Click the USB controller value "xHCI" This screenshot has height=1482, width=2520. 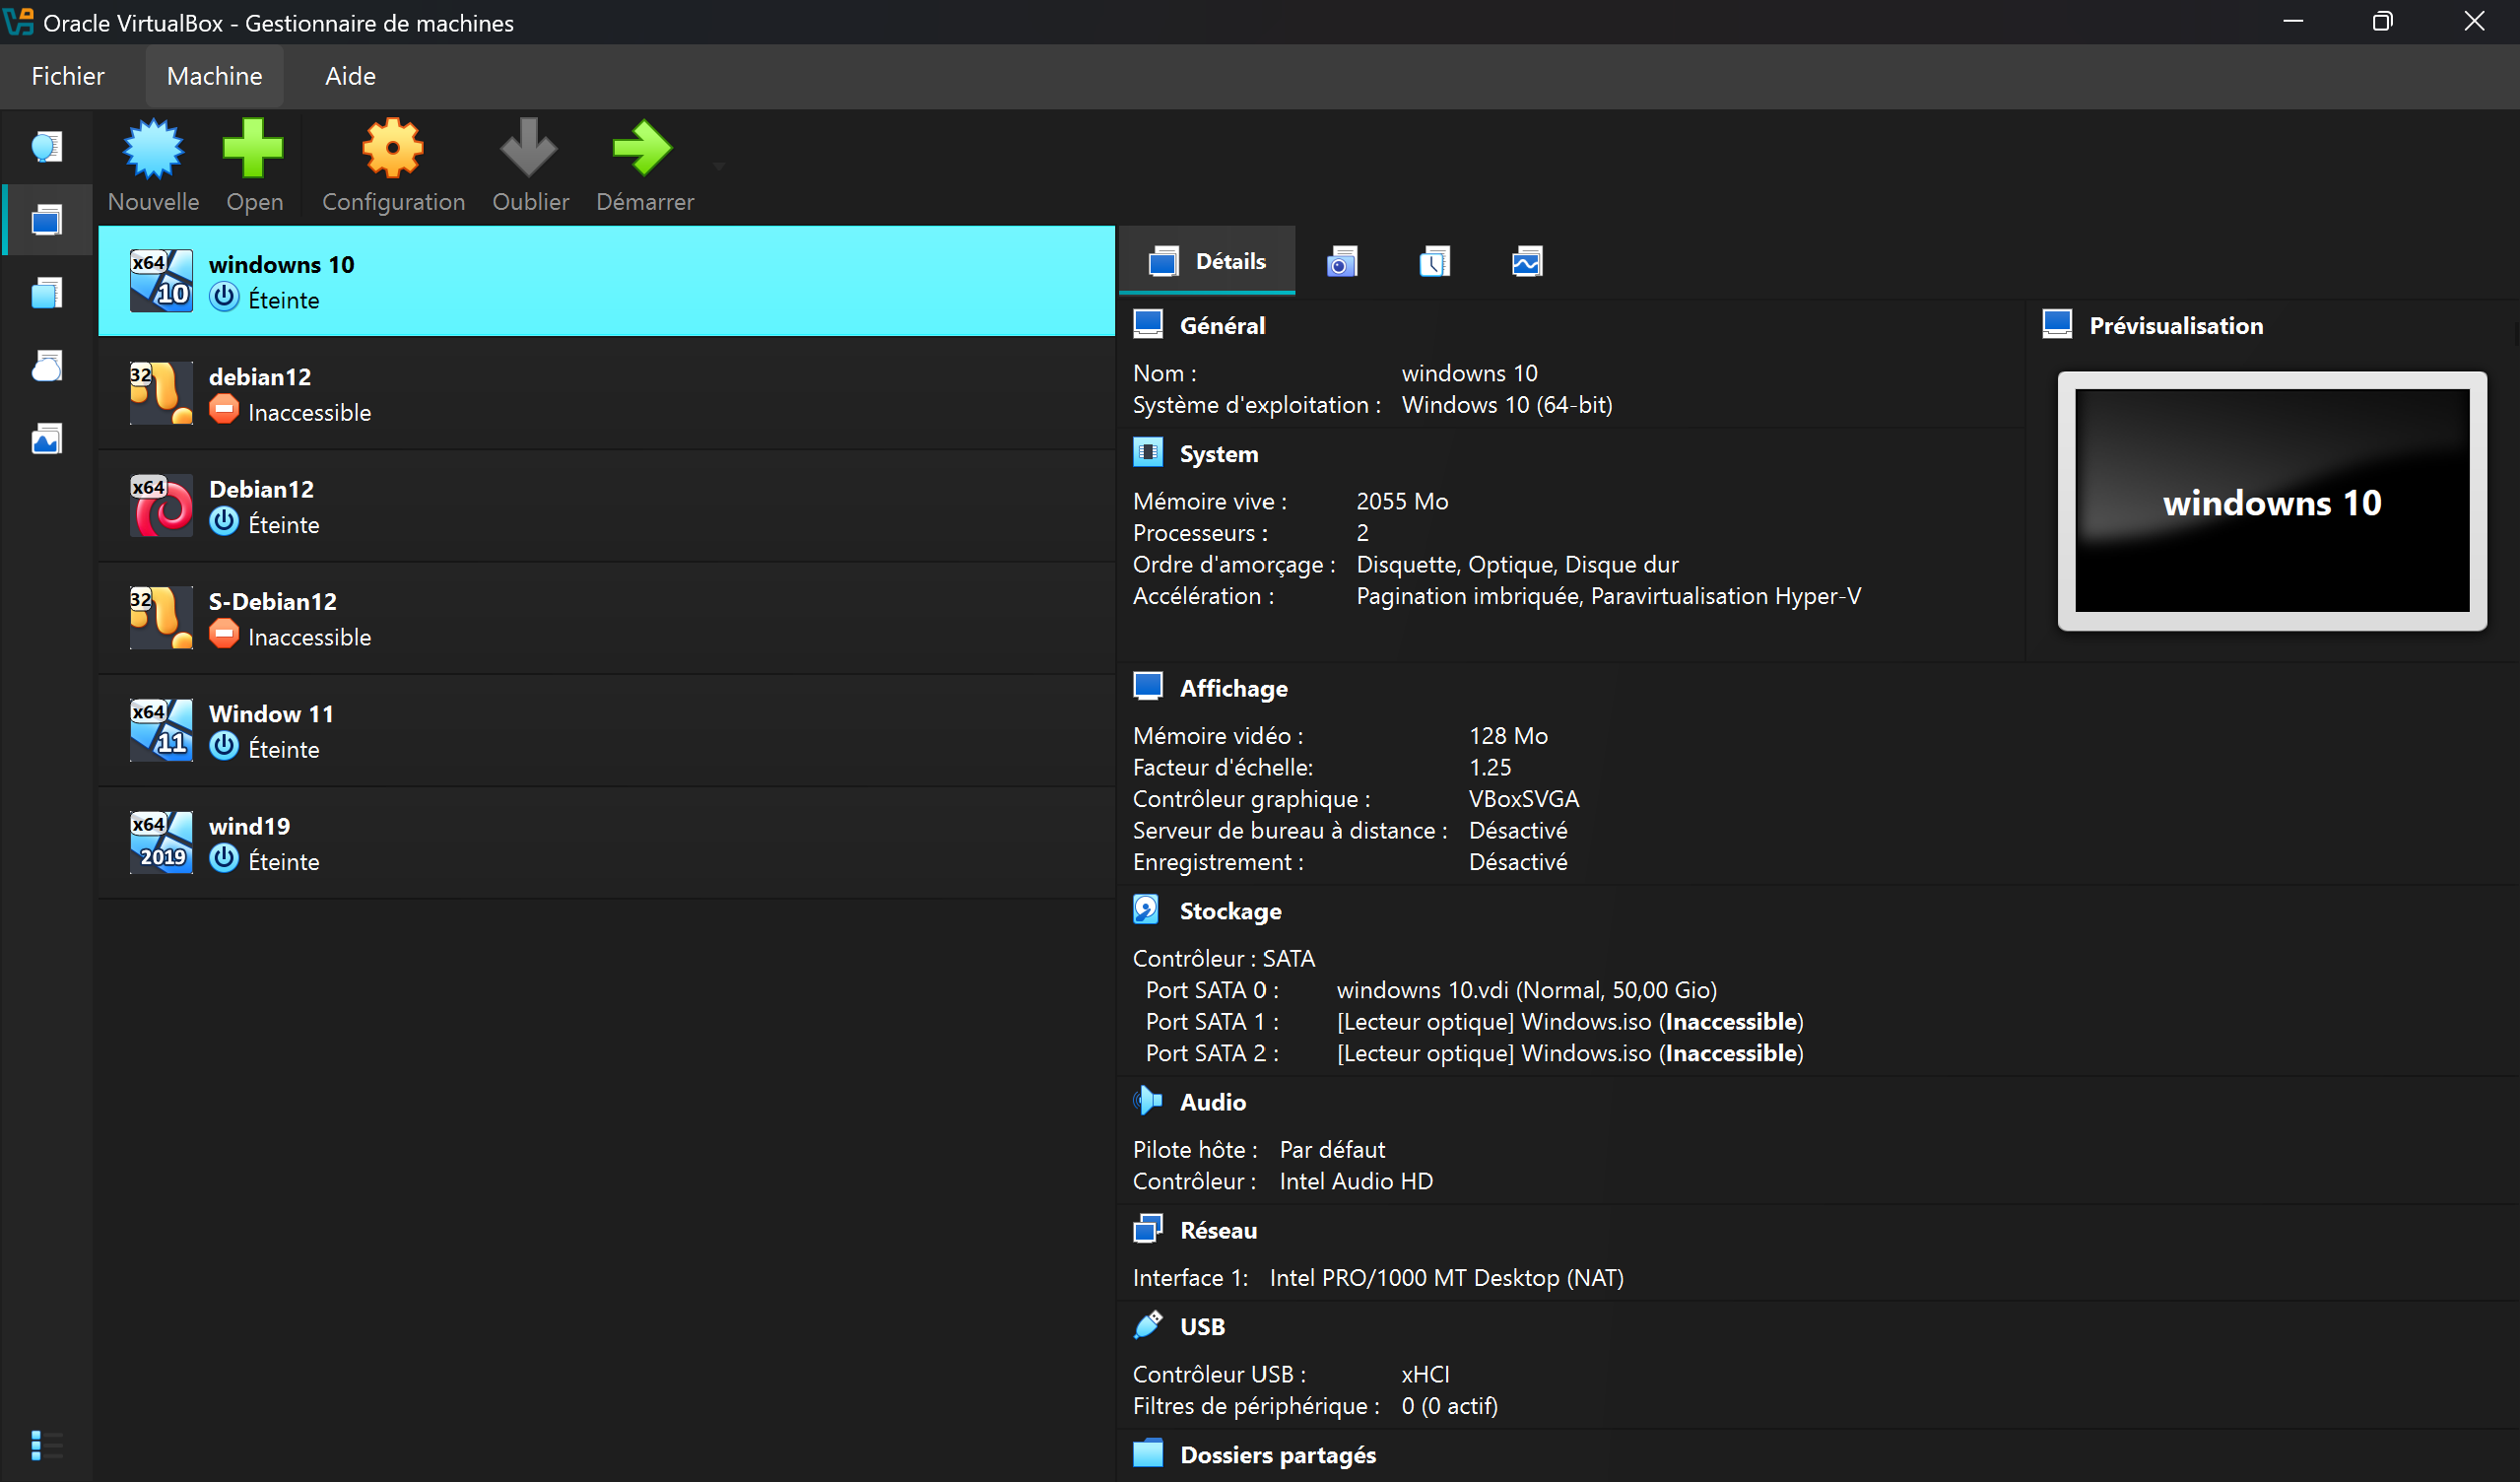point(1425,1374)
